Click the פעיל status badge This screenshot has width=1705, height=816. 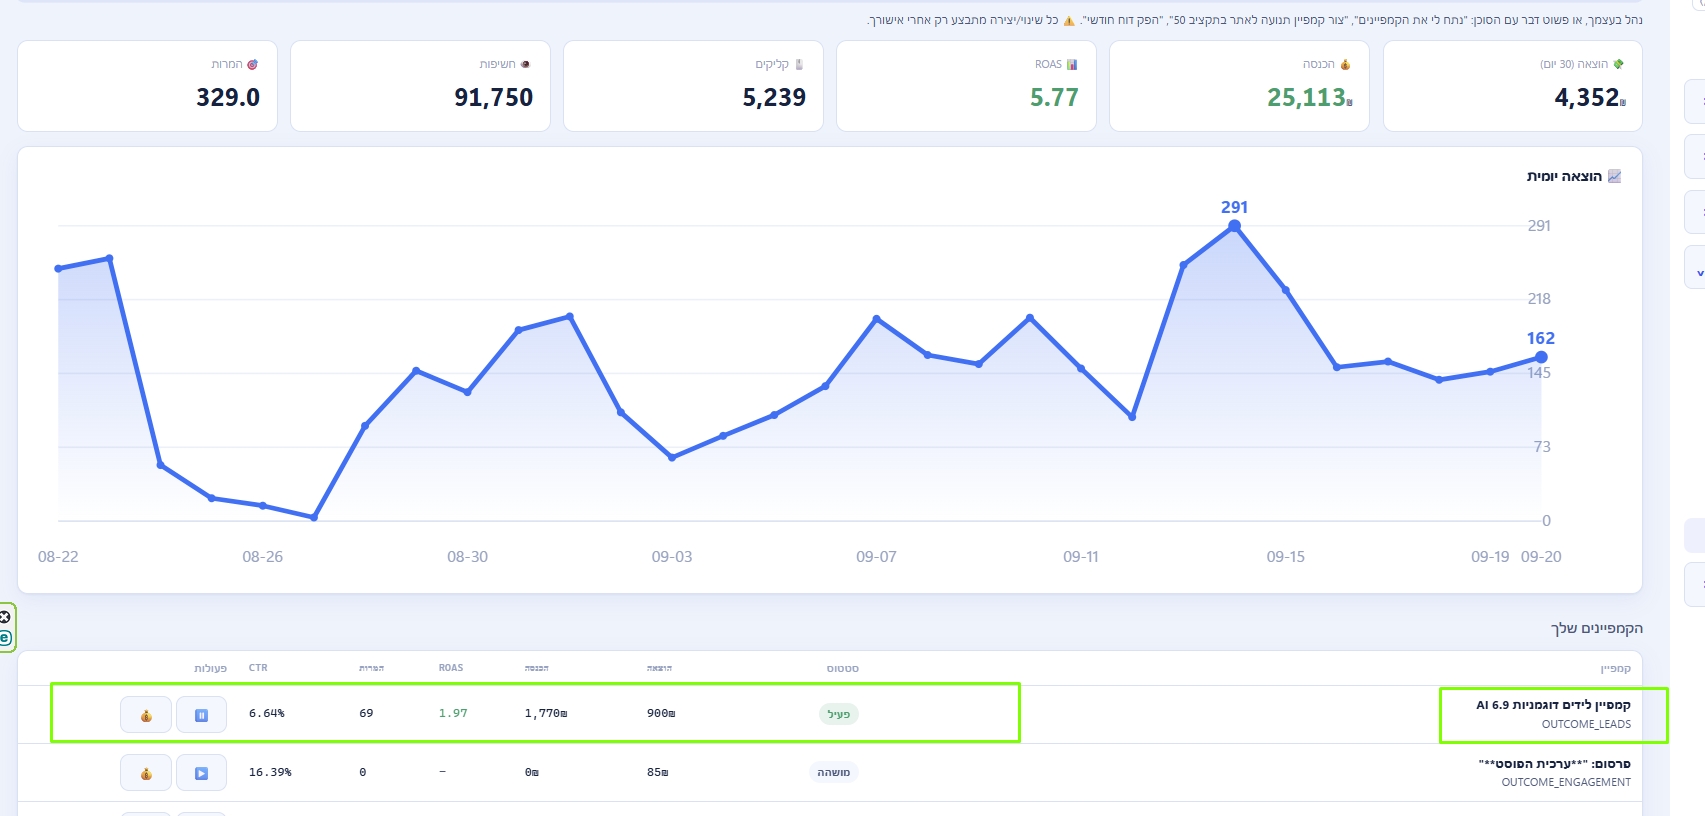coord(839,714)
